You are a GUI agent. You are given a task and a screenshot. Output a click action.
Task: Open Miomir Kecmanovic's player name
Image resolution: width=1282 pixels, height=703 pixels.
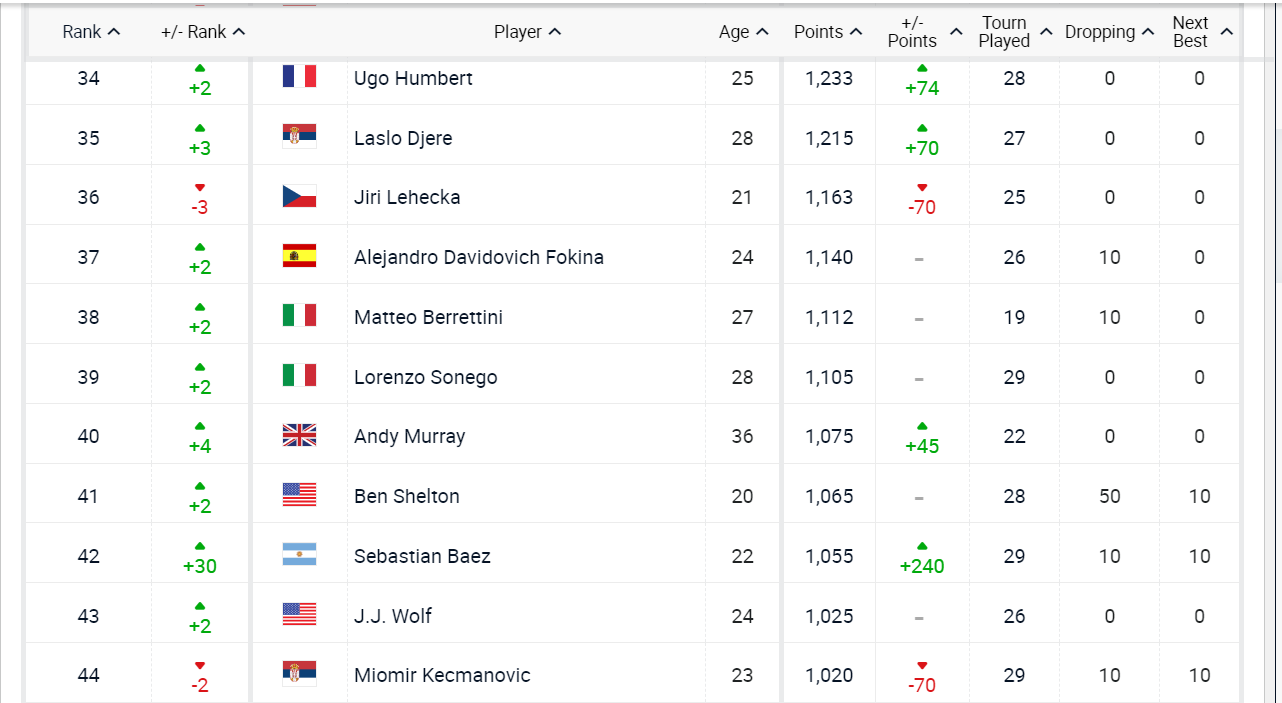pyautogui.click(x=442, y=675)
